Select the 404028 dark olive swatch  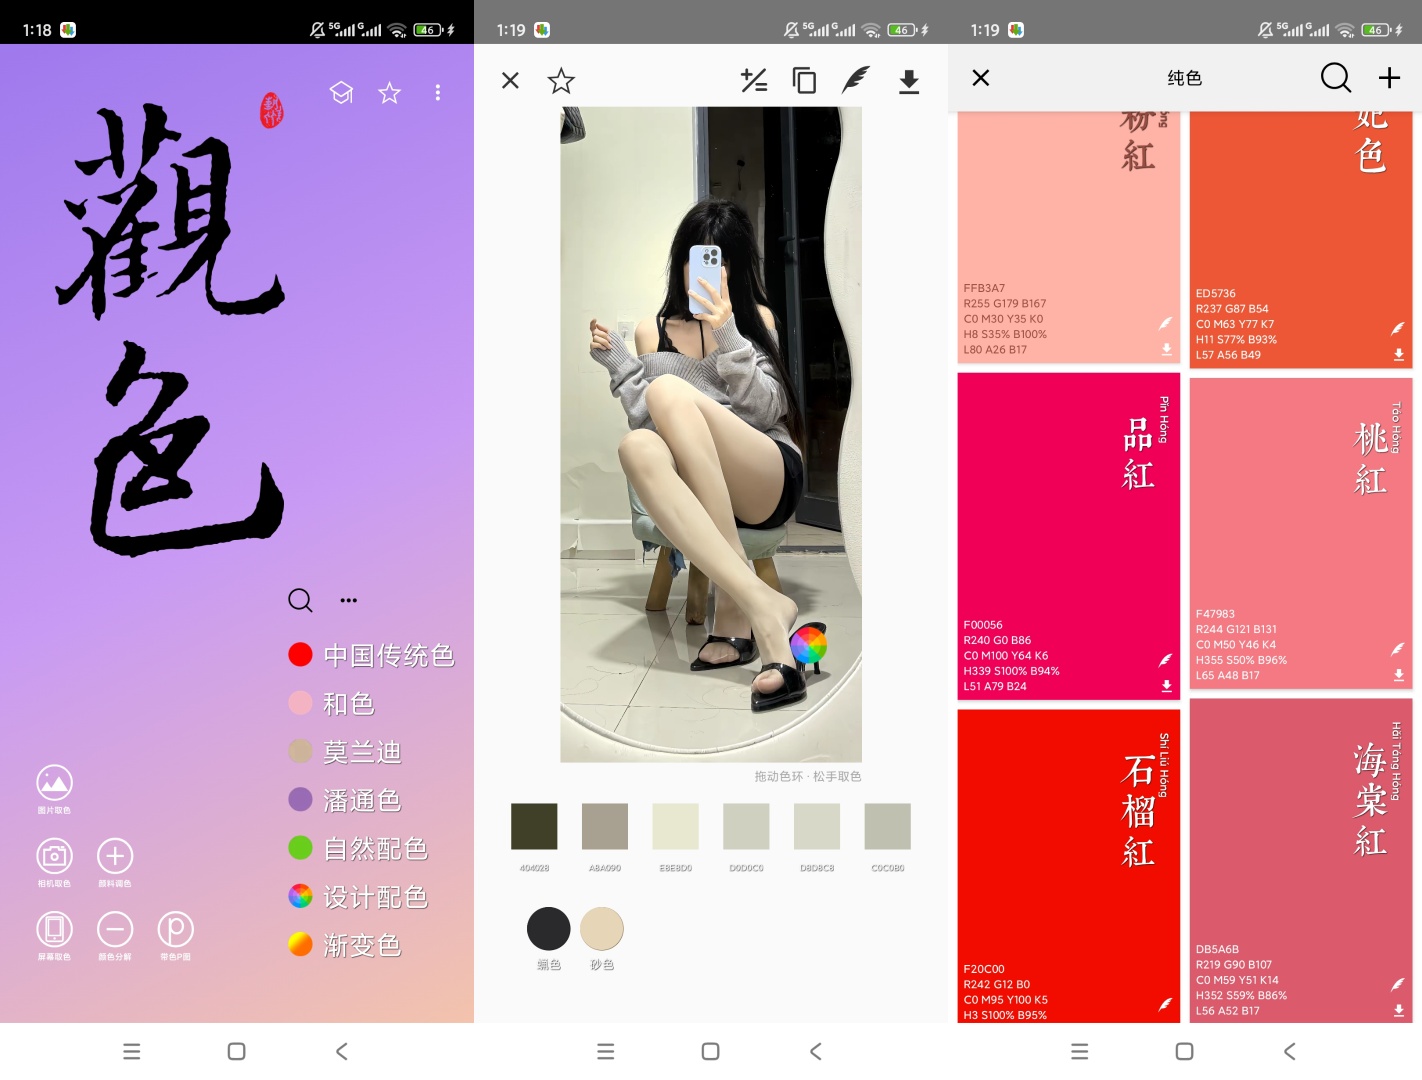tap(534, 826)
